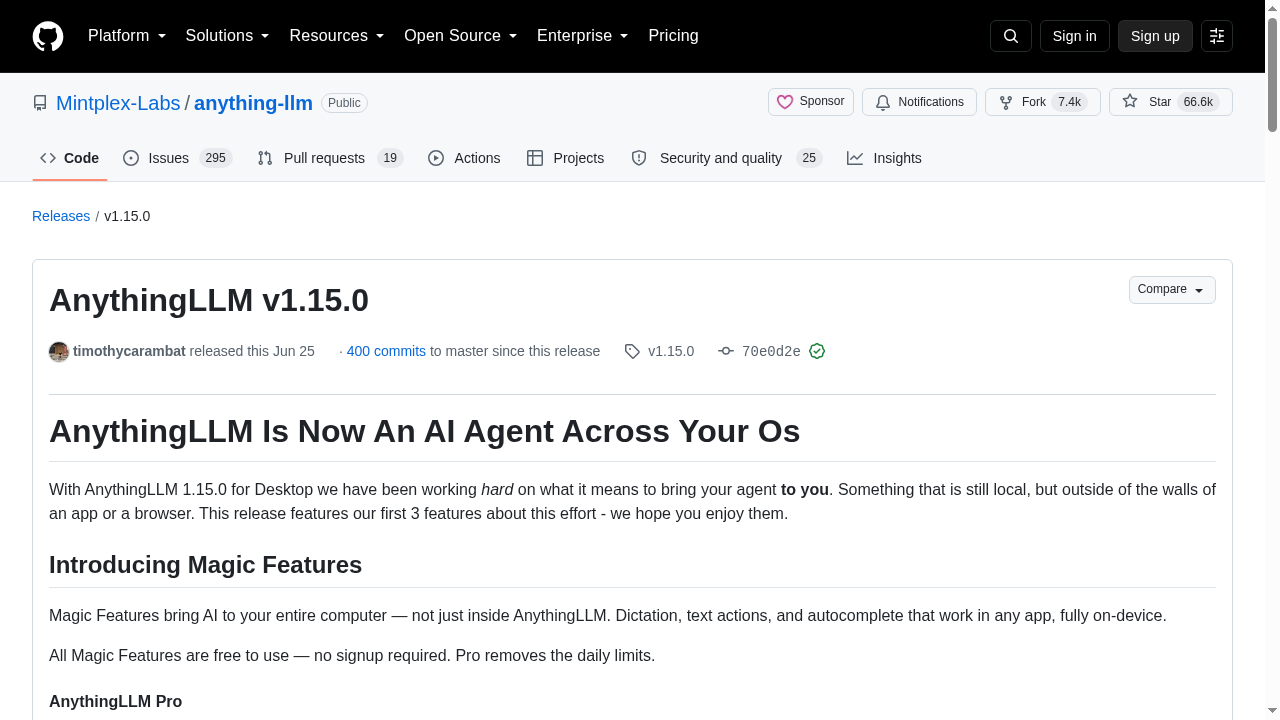The width and height of the screenshot is (1280, 720).
Task: Click the Sign in button
Action: click(x=1075, y=36)
